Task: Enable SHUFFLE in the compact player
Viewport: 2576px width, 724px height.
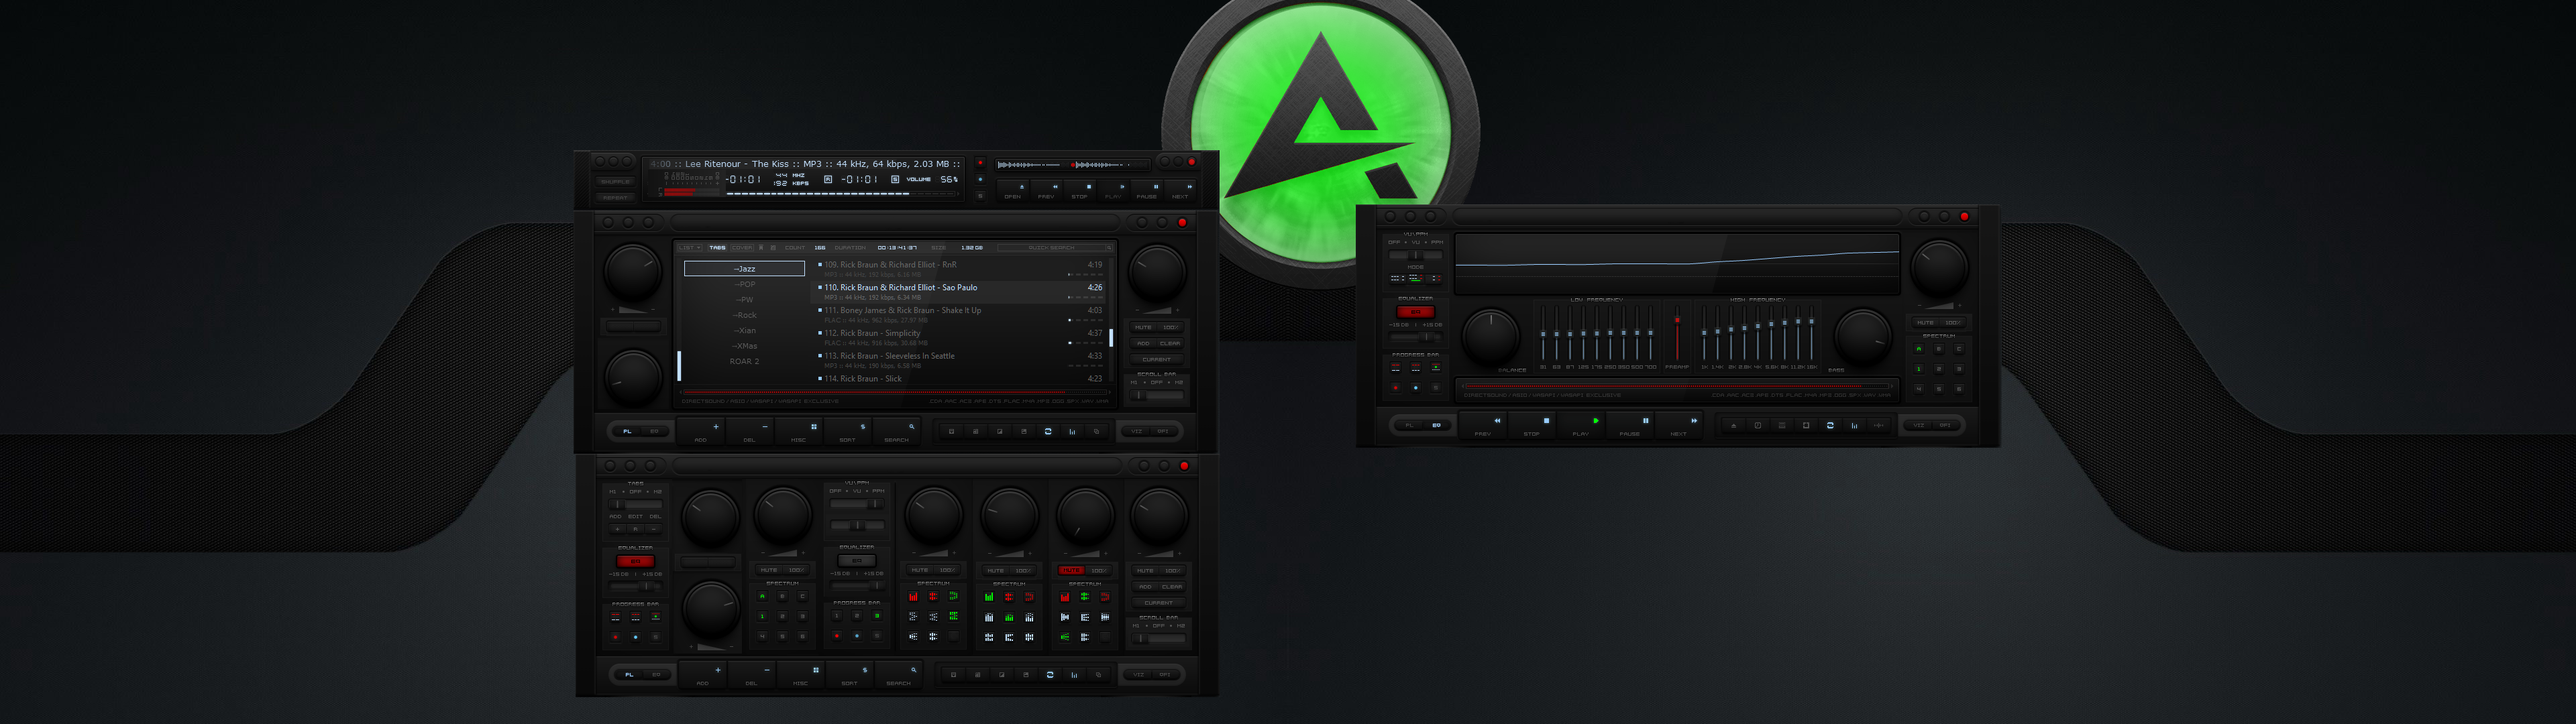Action: [615, 182]
